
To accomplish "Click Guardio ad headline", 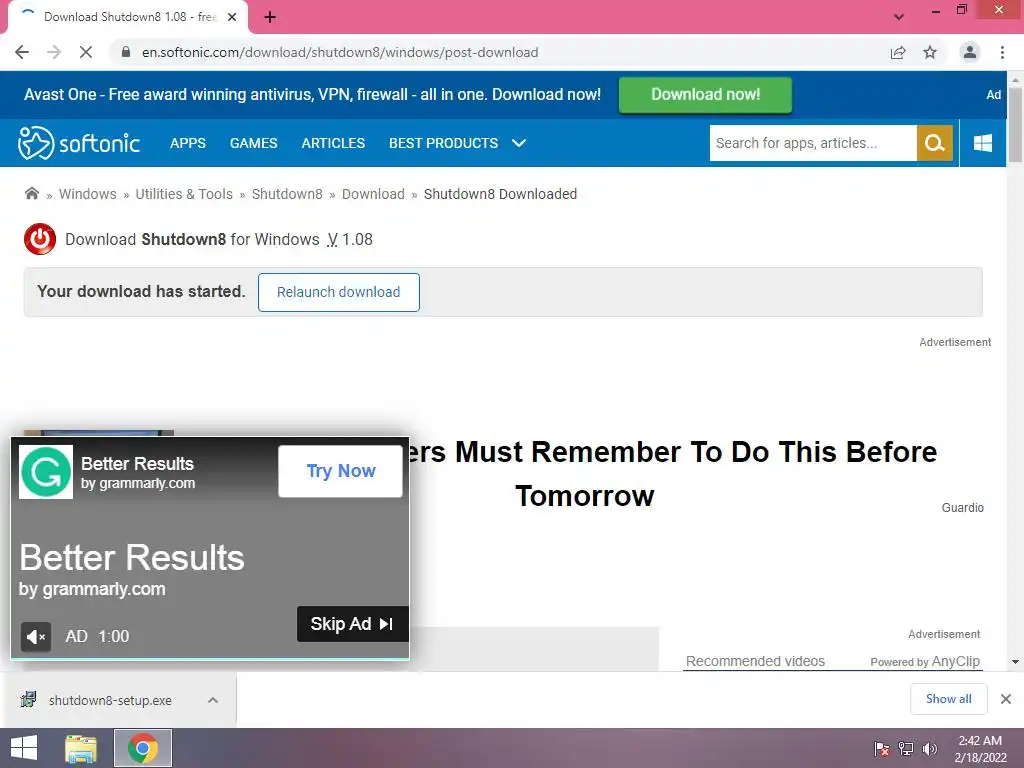I will (x=671, y=474).
